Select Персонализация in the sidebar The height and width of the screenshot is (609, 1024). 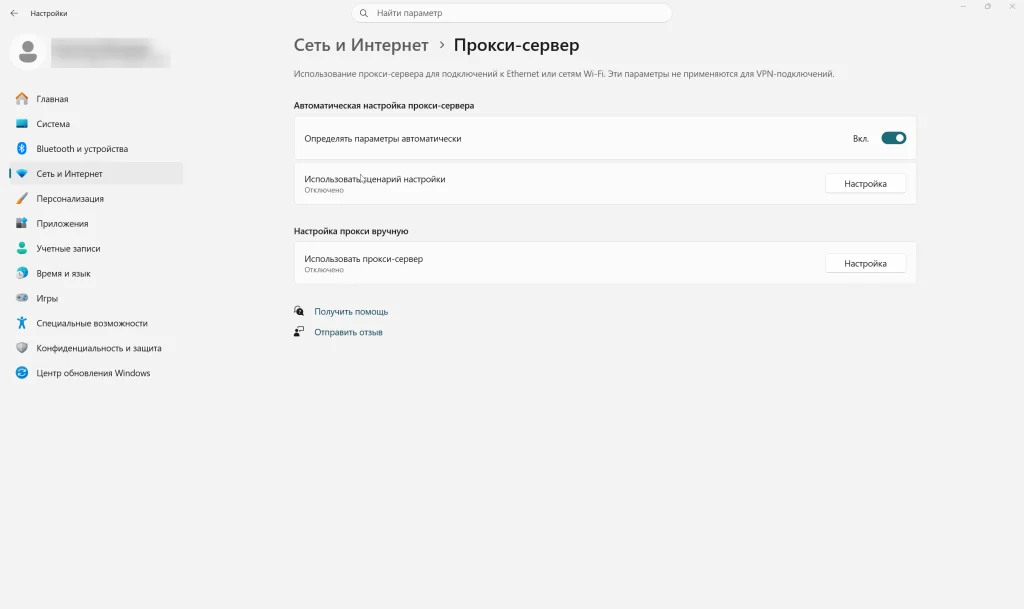coord(95,198)
